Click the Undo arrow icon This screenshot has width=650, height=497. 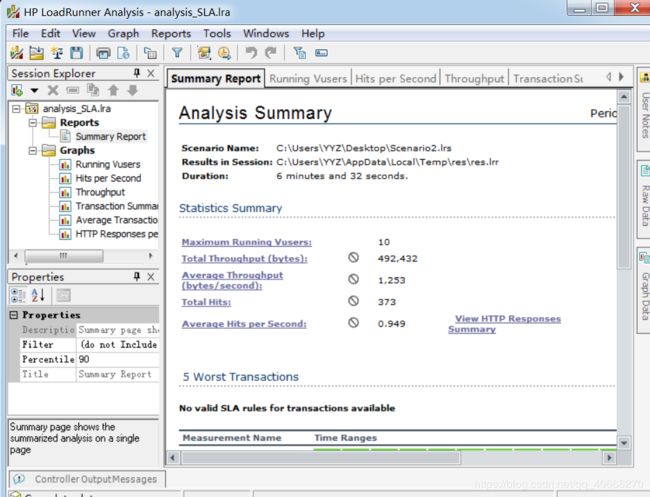(251, 53)
